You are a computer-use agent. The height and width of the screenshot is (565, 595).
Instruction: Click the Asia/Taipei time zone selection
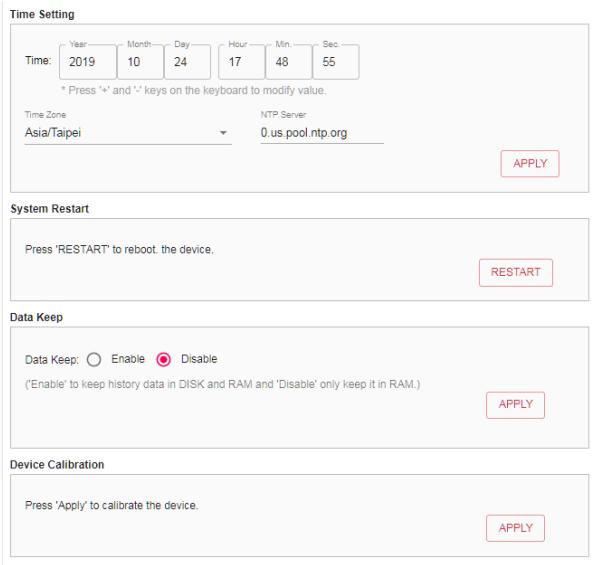[x=128, y=133]
